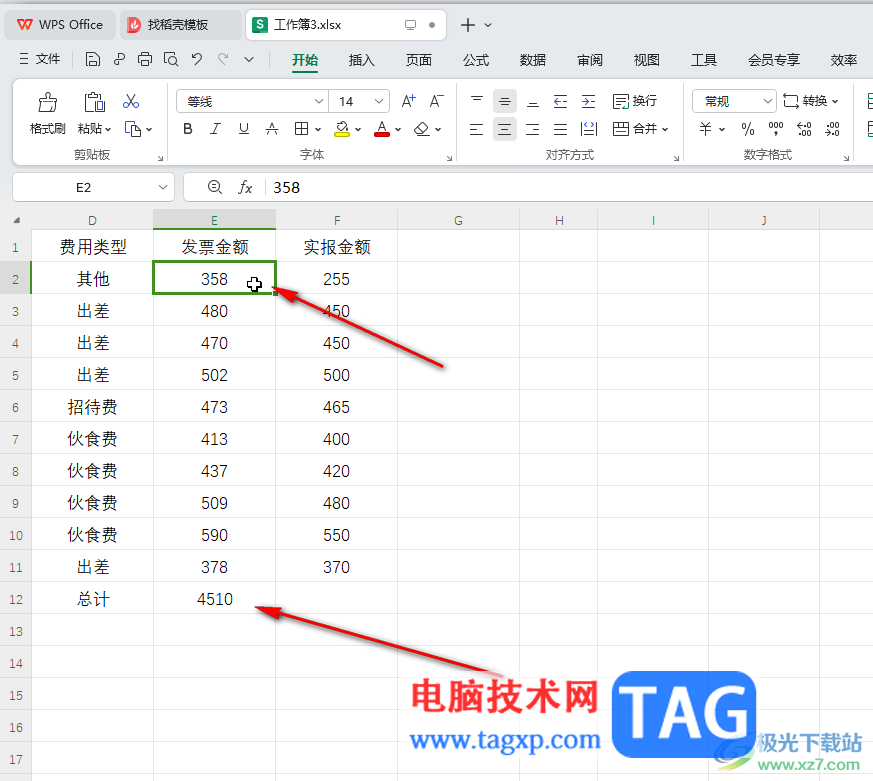Increase indent of cell content
The image size is (873, 781).
[x=588, y=101]
